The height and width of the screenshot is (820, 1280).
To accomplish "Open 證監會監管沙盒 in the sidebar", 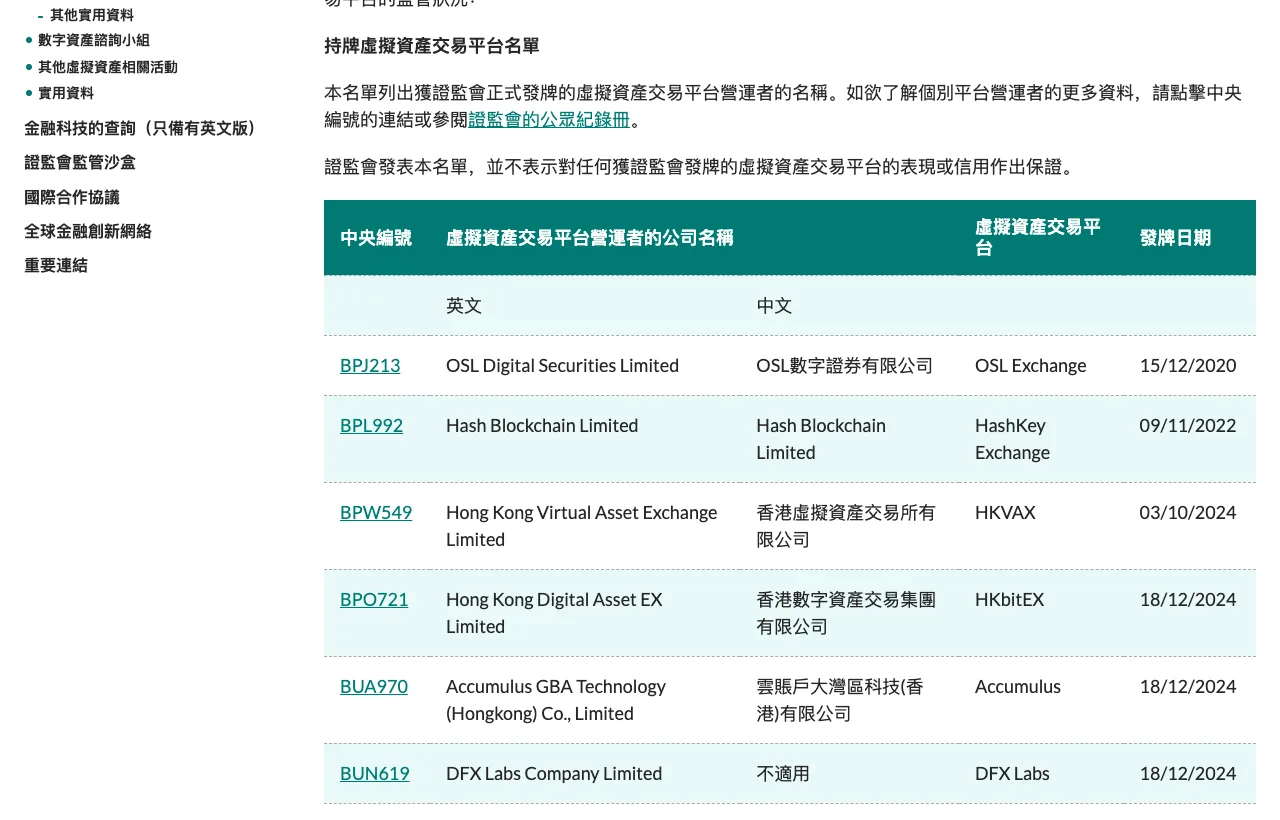I will 80,162.
